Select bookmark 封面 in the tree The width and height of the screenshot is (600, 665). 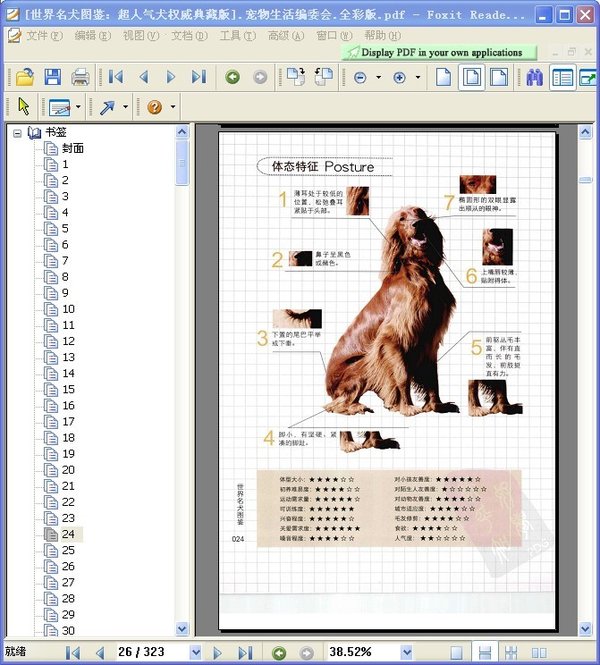(x=72, y=148)
